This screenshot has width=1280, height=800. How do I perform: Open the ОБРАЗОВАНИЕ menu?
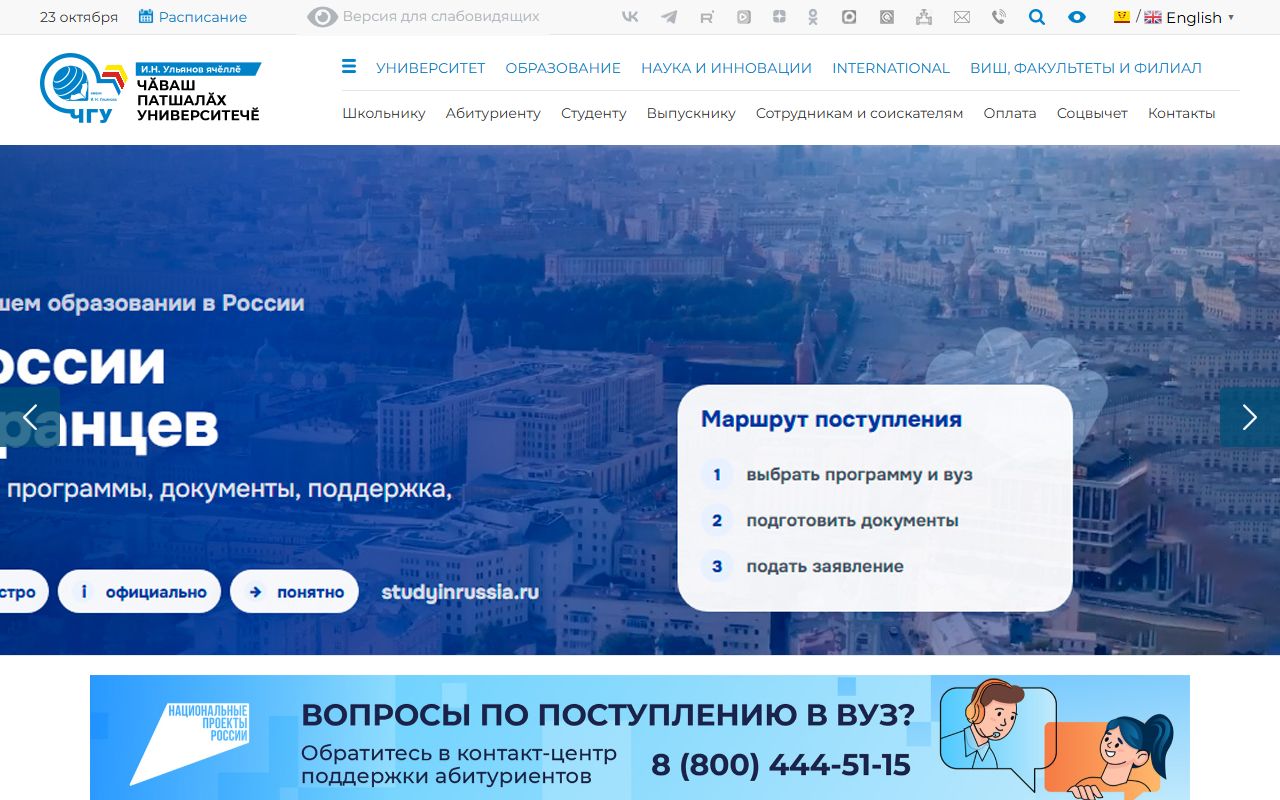tap(563, 68)
